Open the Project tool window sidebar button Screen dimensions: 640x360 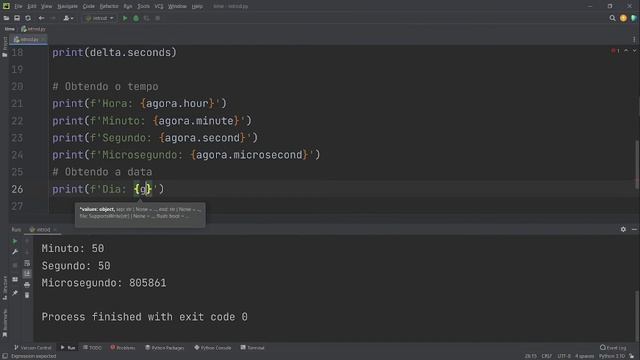click(4, 46)
